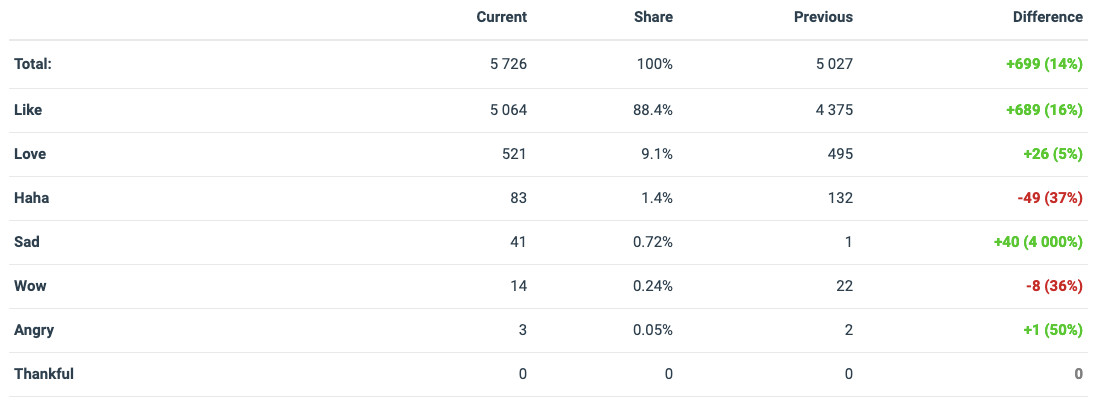
Task: Click the Love share value 9.1%
Action: pyautogui.click(x=657, y=154)
